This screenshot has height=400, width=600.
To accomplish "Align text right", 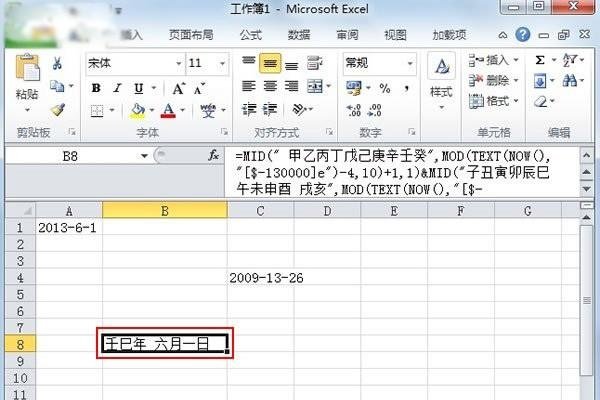I will pyautogui.click(x=291, y=86).
